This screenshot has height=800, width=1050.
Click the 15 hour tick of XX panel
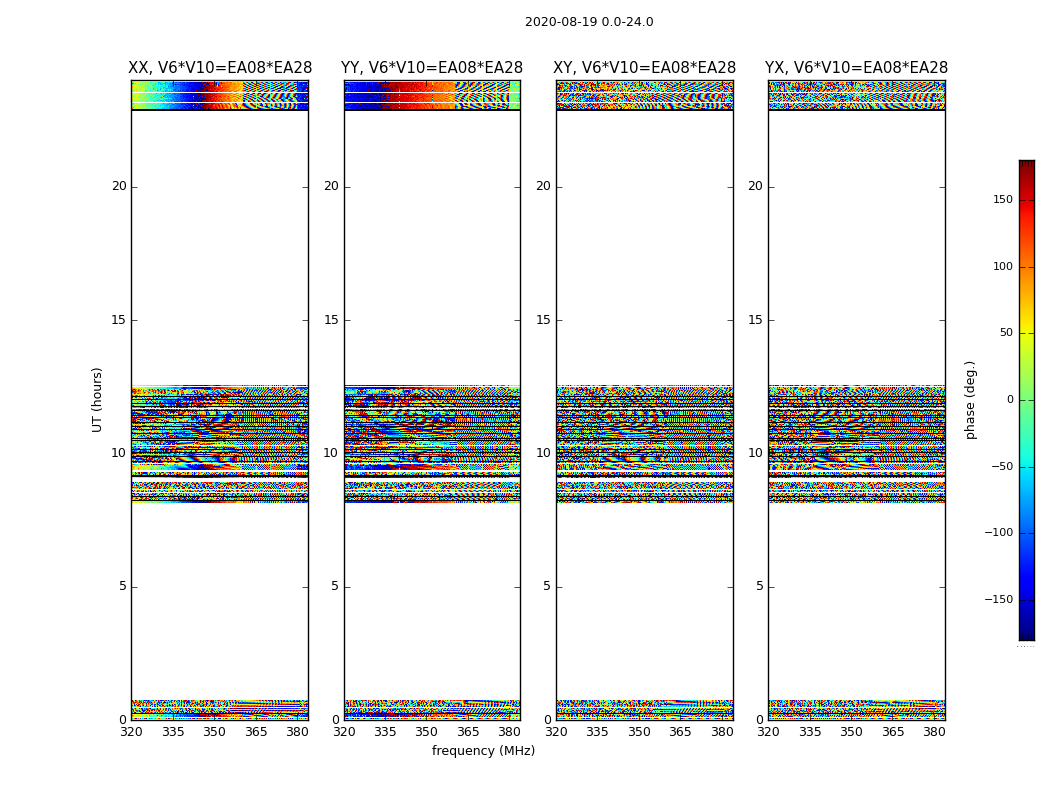(x=119, y=320)
